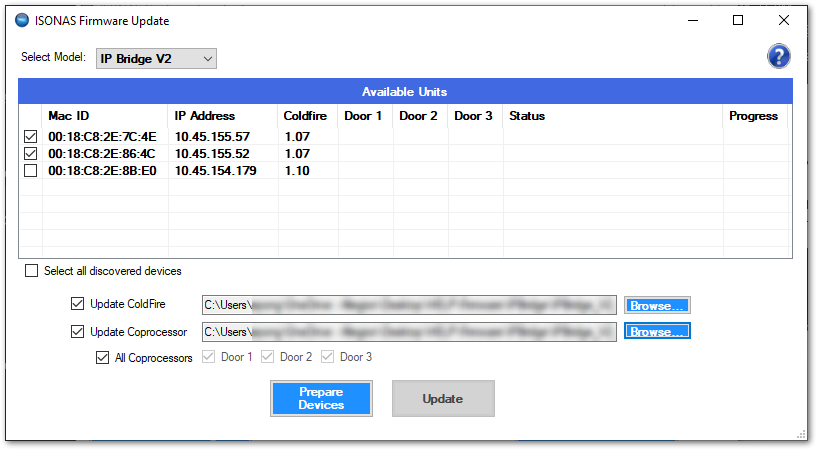The image size is (817, 450).
Task: Toggle the Door 3 coprocessor checkbox
Action: [328, 357]
